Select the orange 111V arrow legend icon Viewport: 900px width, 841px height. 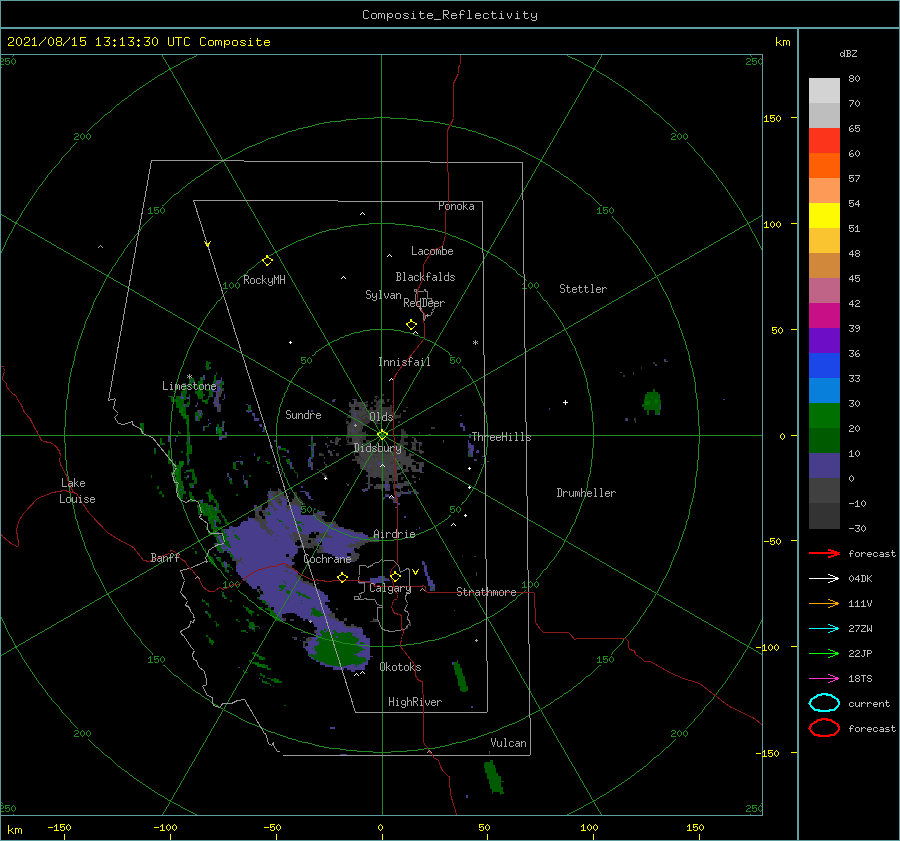pos(824,603)
